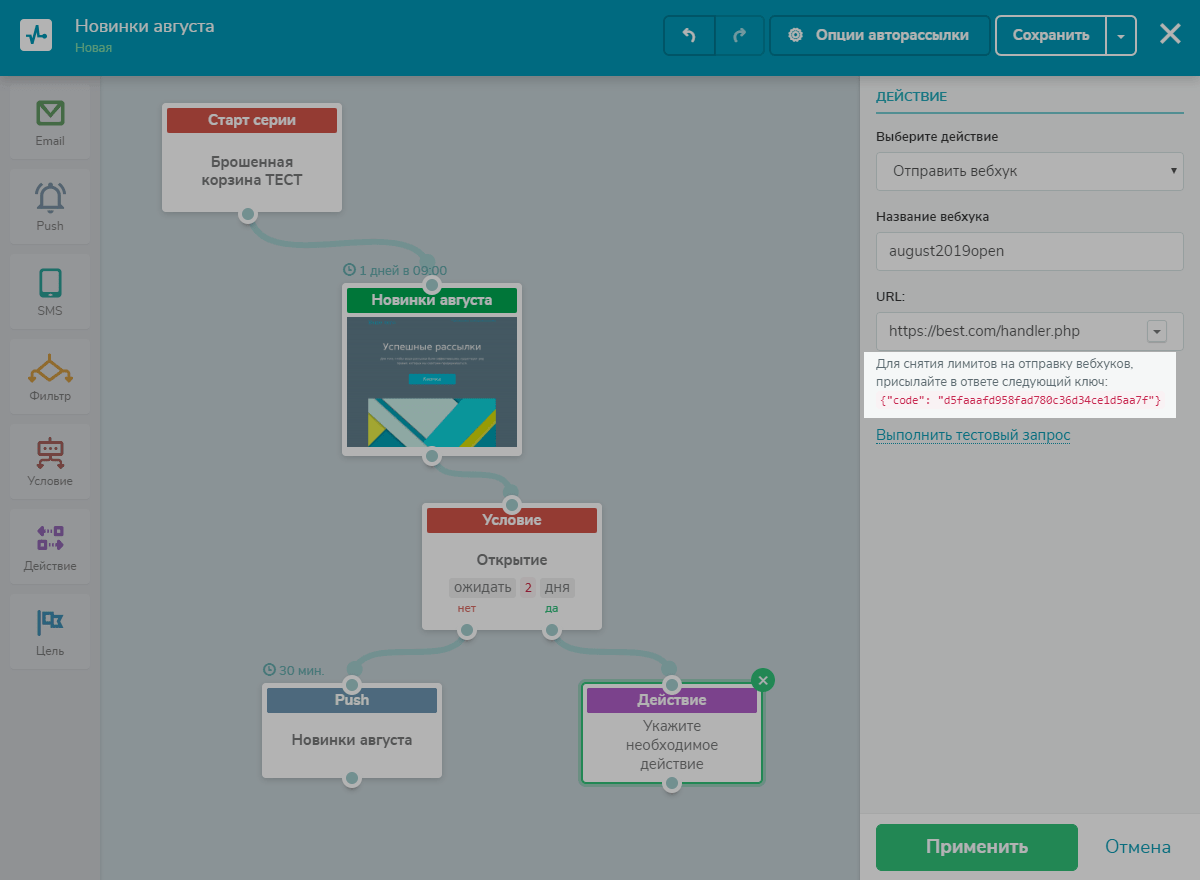
Task: Click the undo arrow button
Action: [x=689, y=35]
